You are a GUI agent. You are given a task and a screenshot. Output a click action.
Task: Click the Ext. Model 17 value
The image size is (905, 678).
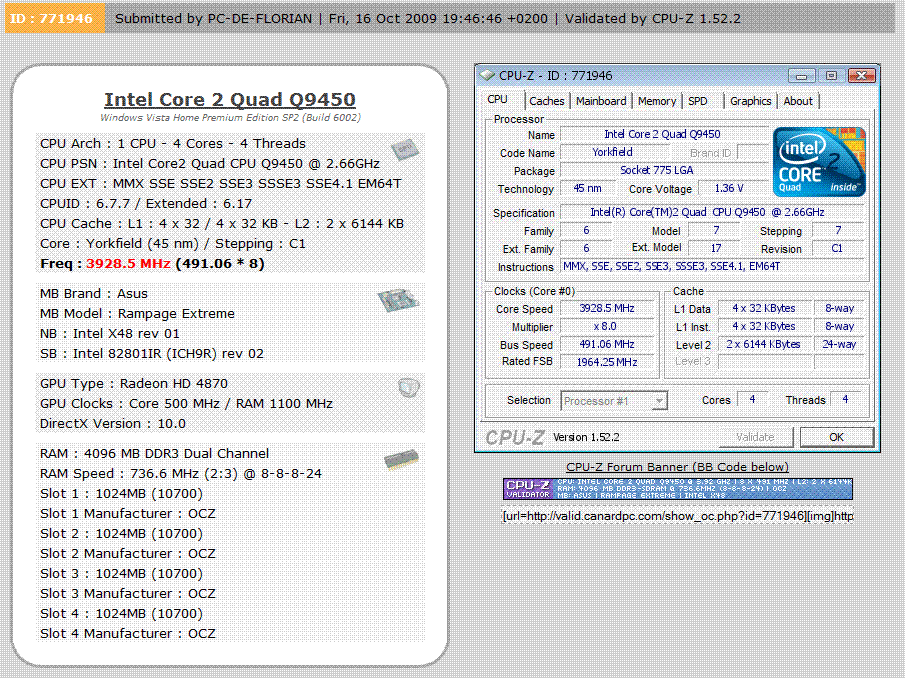pyautogui.click(x=716, y=248)
